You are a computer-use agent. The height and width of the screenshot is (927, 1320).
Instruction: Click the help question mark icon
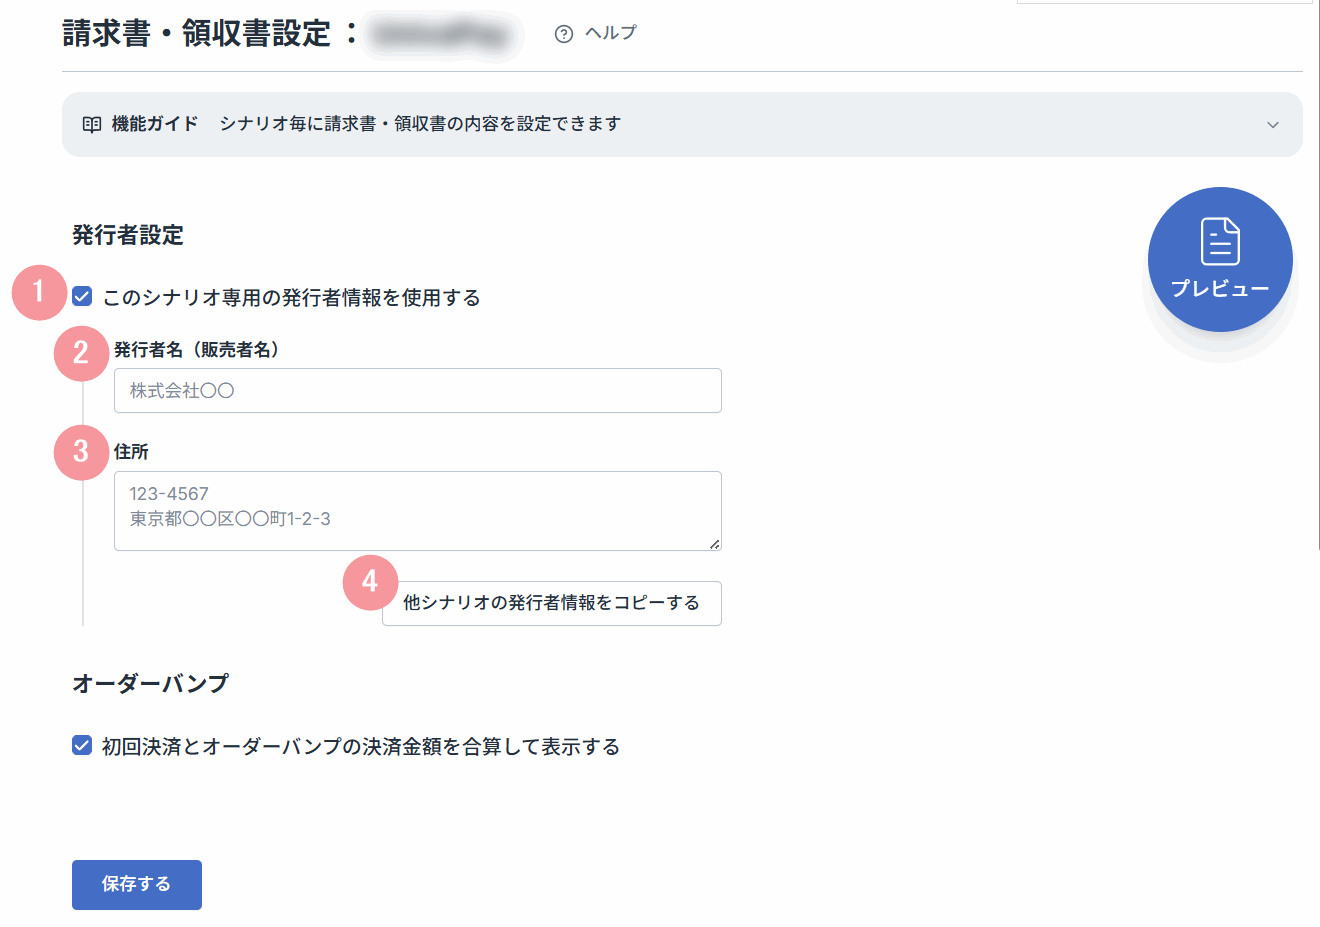point(564,34)
